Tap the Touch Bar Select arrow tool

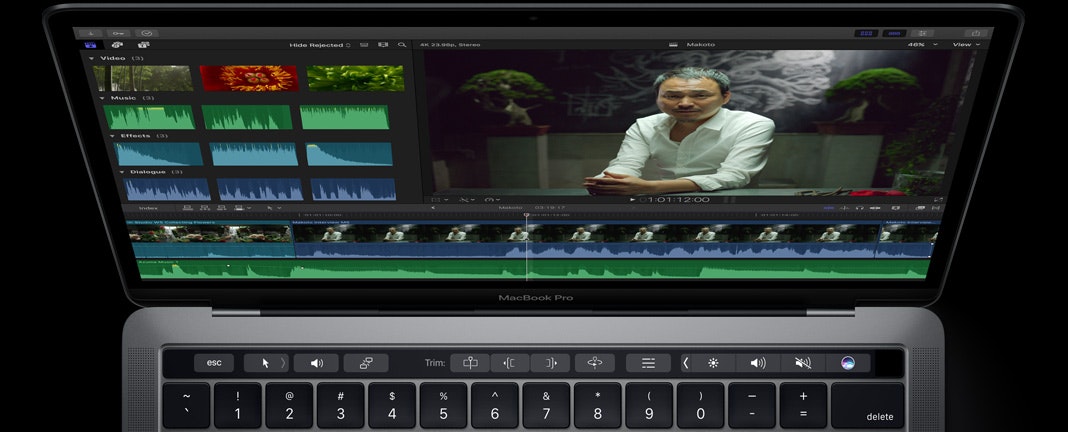pos(265,363)
